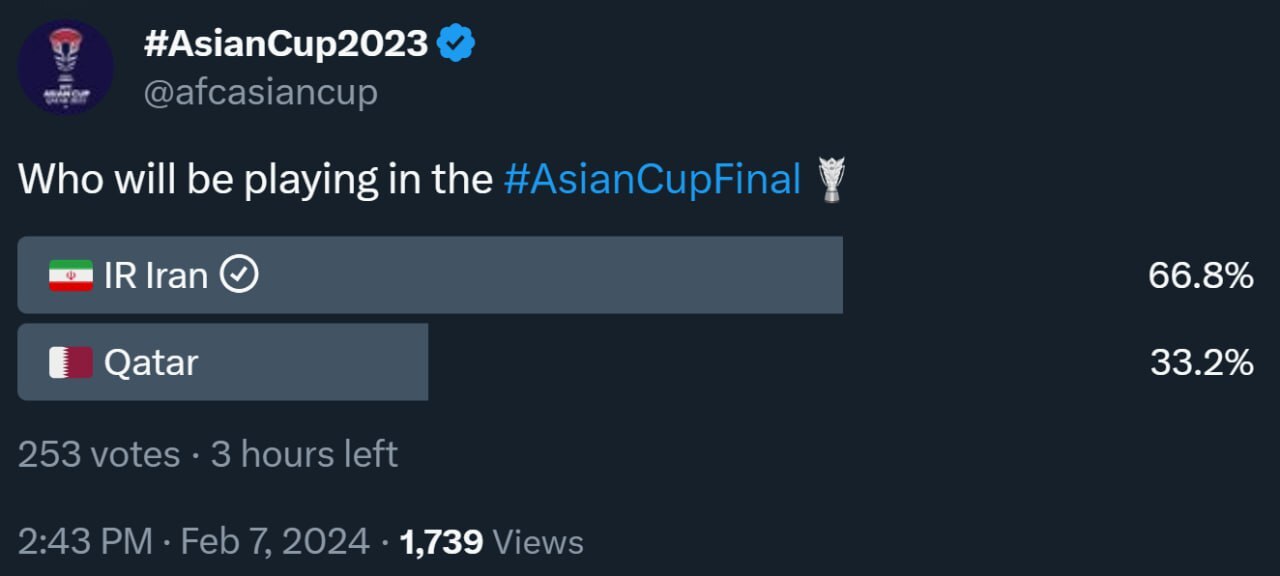Click the 253 votes count
Image resolution: width=1280 pixels, height=576 pixels.
coord(99,454)
